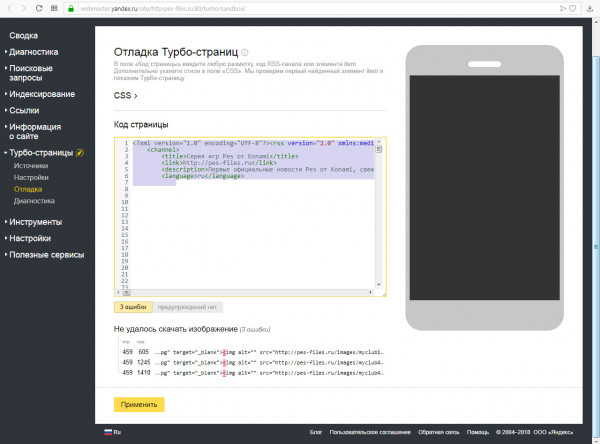Click the browser back arrow

(10, 8)
